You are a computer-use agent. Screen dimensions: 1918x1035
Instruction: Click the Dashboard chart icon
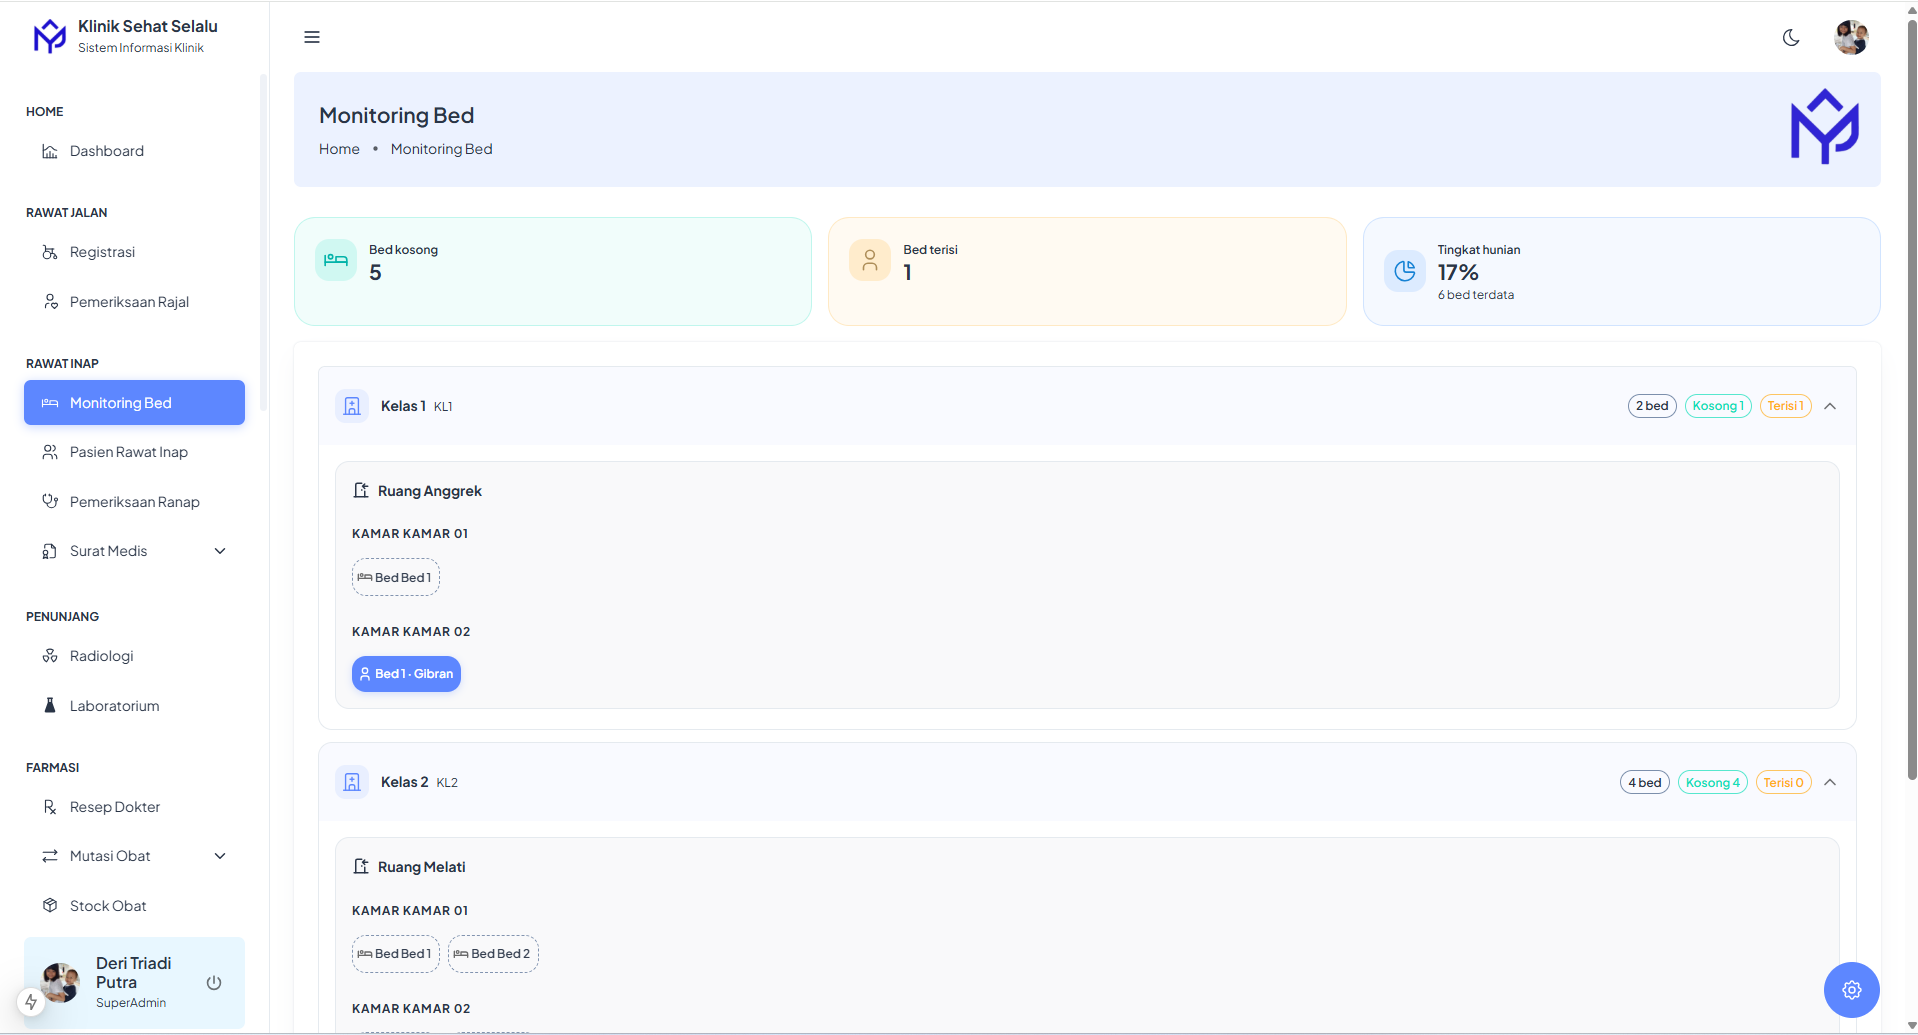pyautogui.click(x=50, y=151)
